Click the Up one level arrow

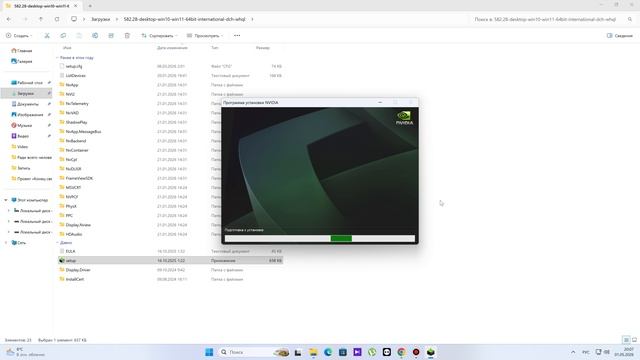pyautogui.click(x=41, y=19)
